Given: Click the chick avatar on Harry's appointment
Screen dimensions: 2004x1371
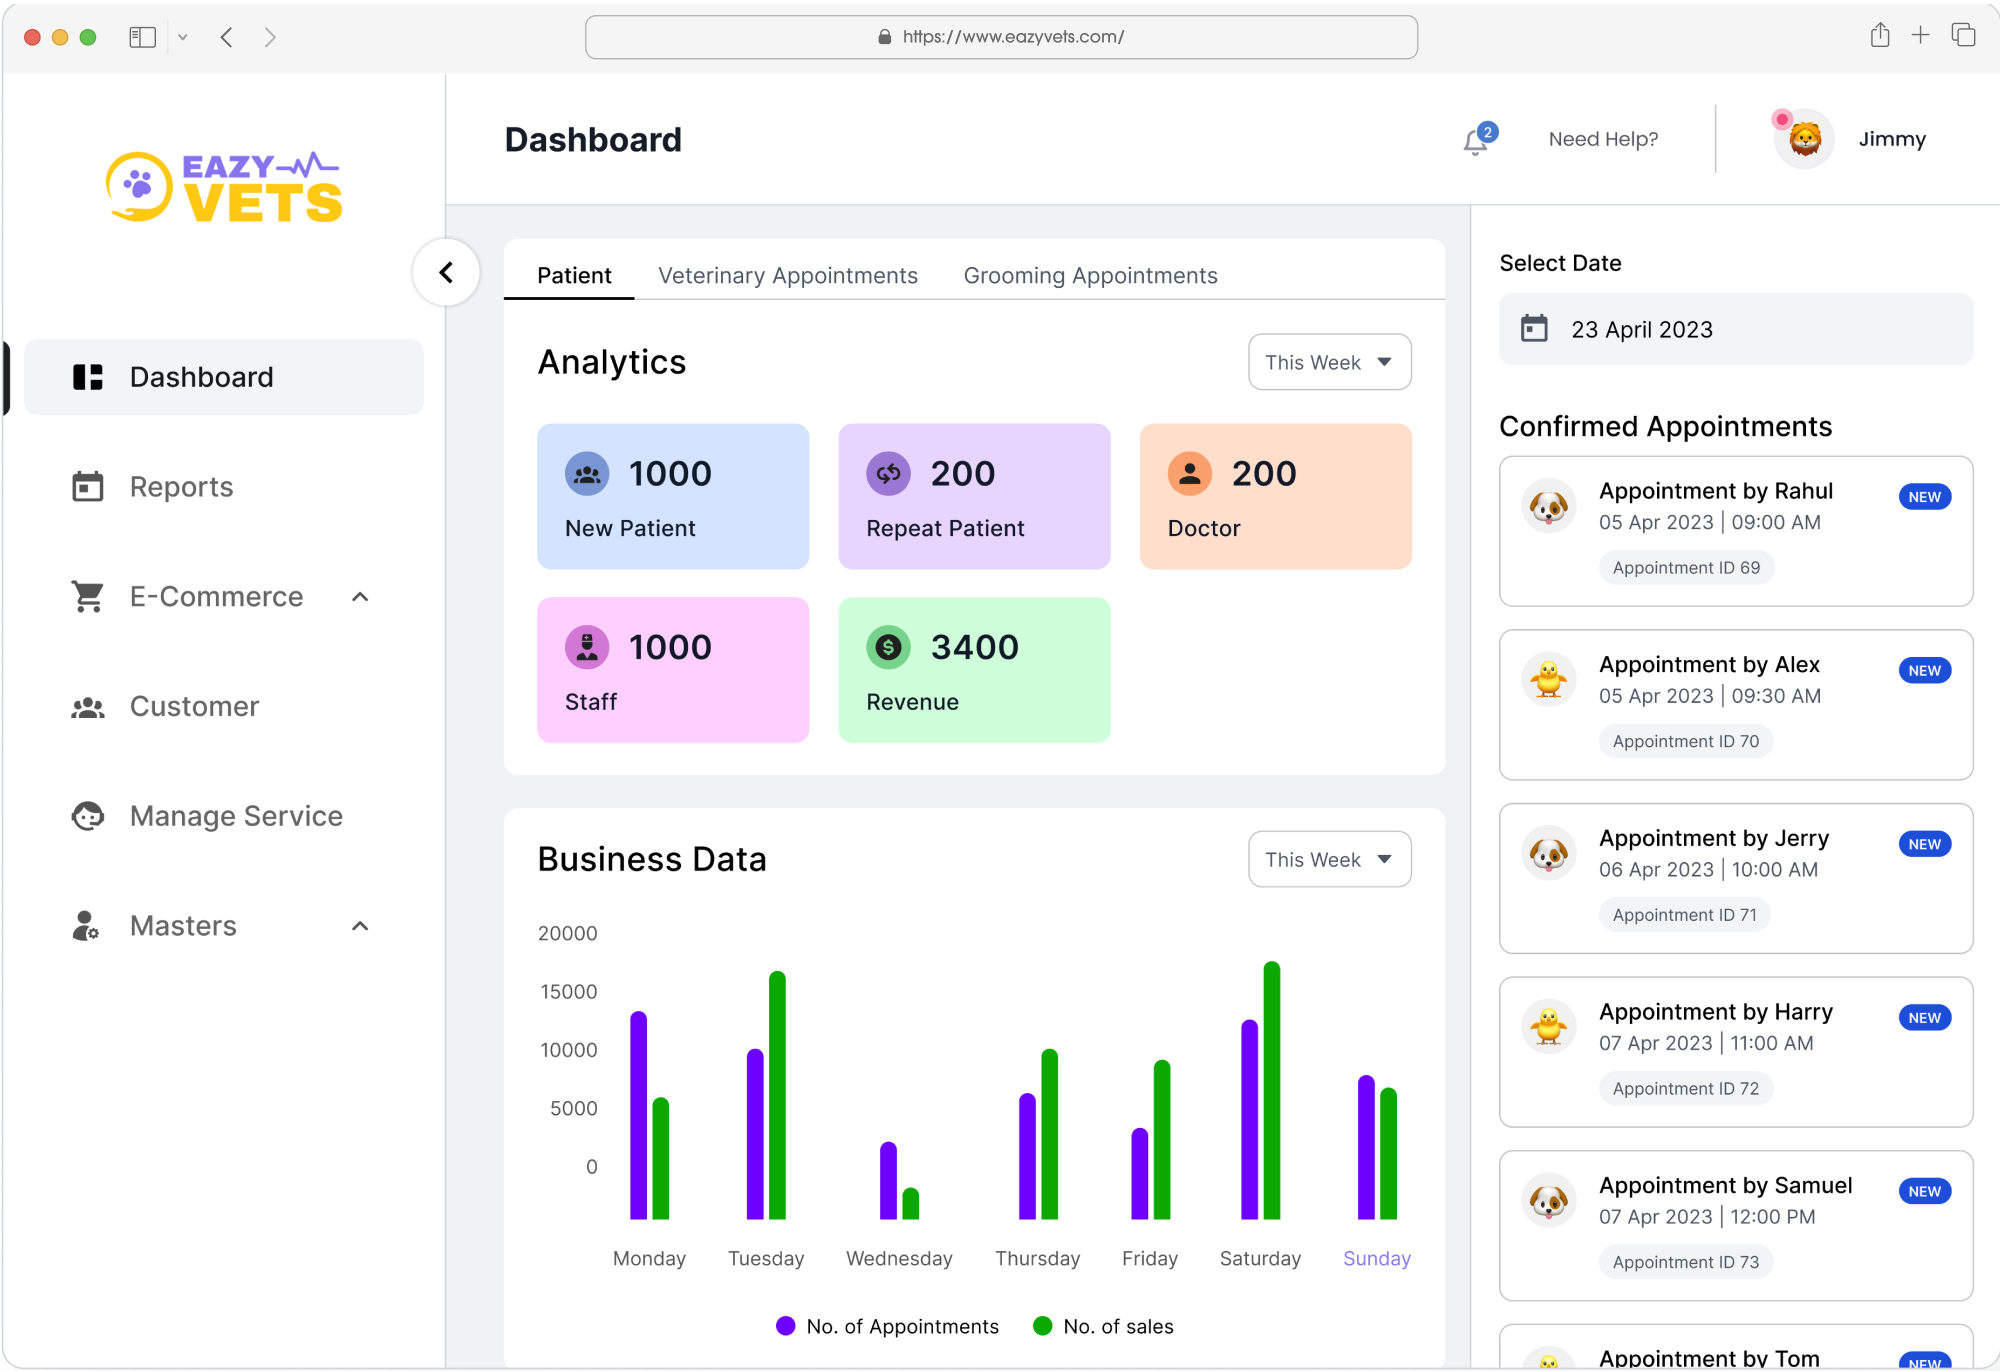Looking at the screenshot, I should pyautogui.click(x=1549, y=1027).
